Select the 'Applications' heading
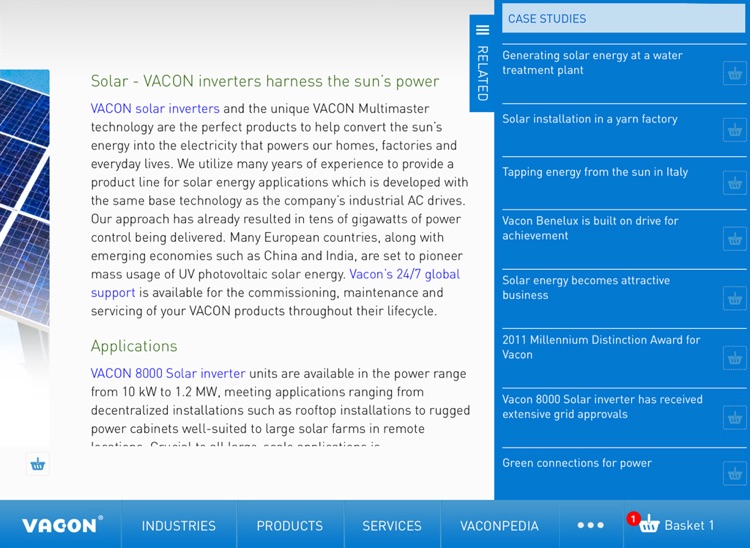750x548 pixels. click(x=134, y=346)
